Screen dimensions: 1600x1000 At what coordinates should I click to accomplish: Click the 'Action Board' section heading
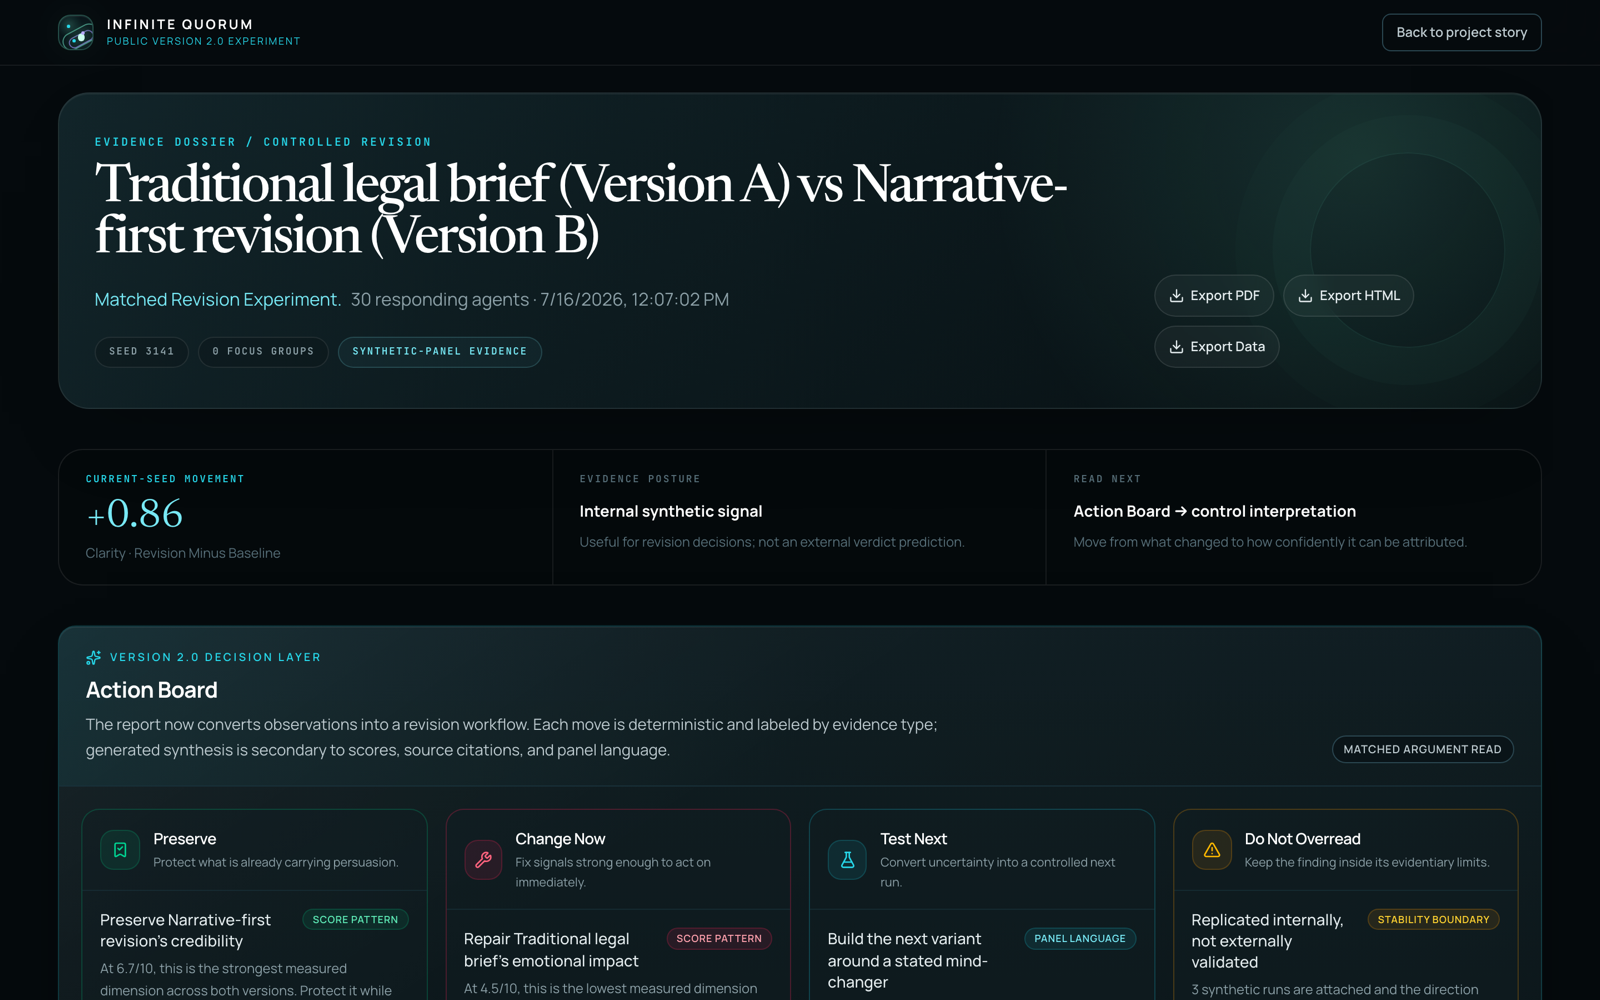[x=152, y=690]
